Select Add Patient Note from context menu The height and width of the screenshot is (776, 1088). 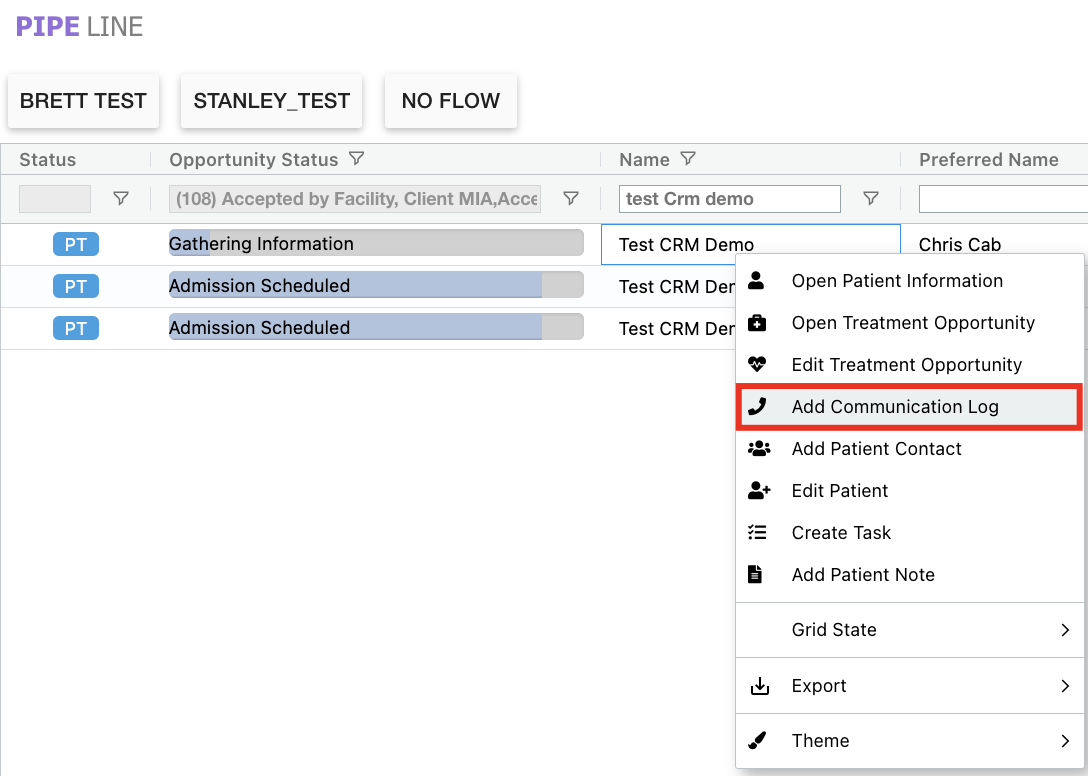coord(863,575)
